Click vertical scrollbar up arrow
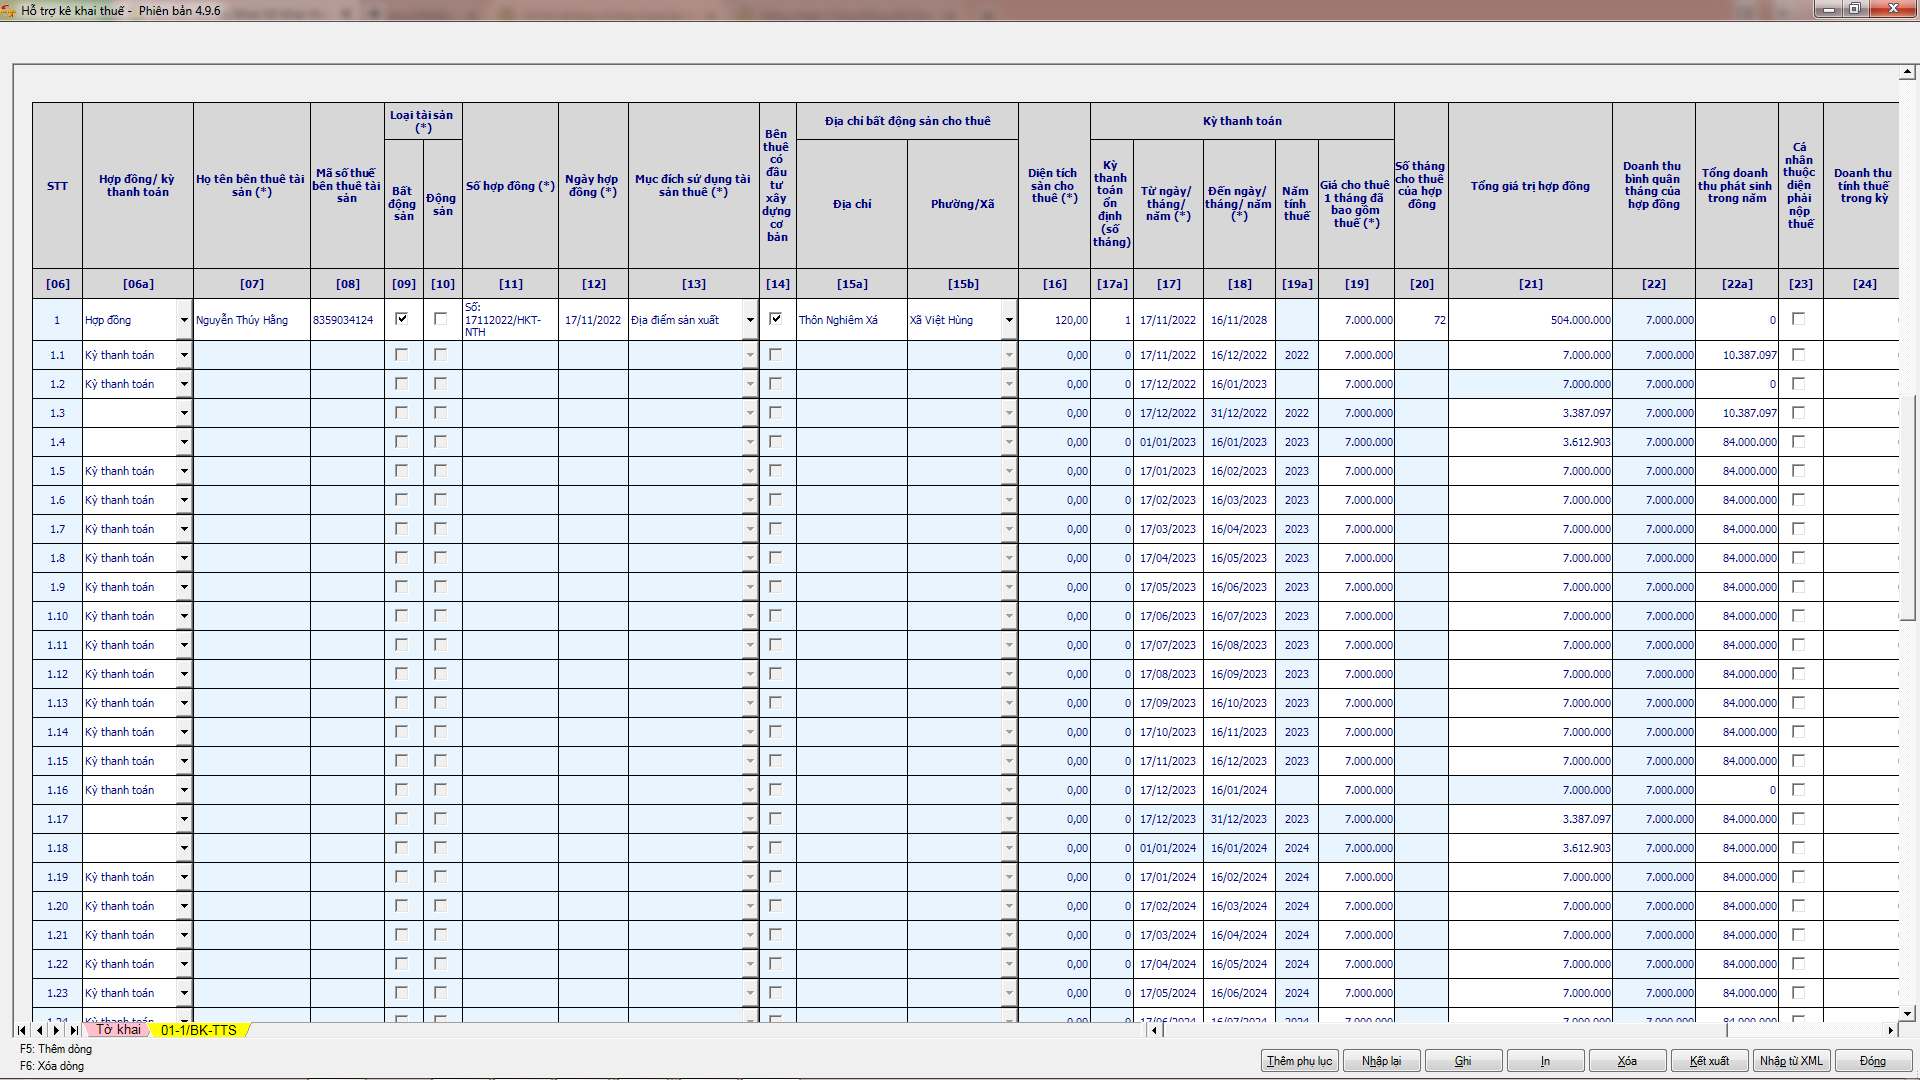1920x1080 pixels. coord(1907,72)
